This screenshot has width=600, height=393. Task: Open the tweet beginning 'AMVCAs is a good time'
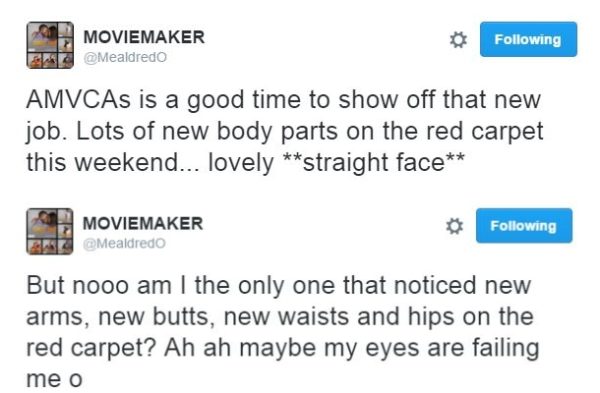pyautogui.click(x=285, y=131)
